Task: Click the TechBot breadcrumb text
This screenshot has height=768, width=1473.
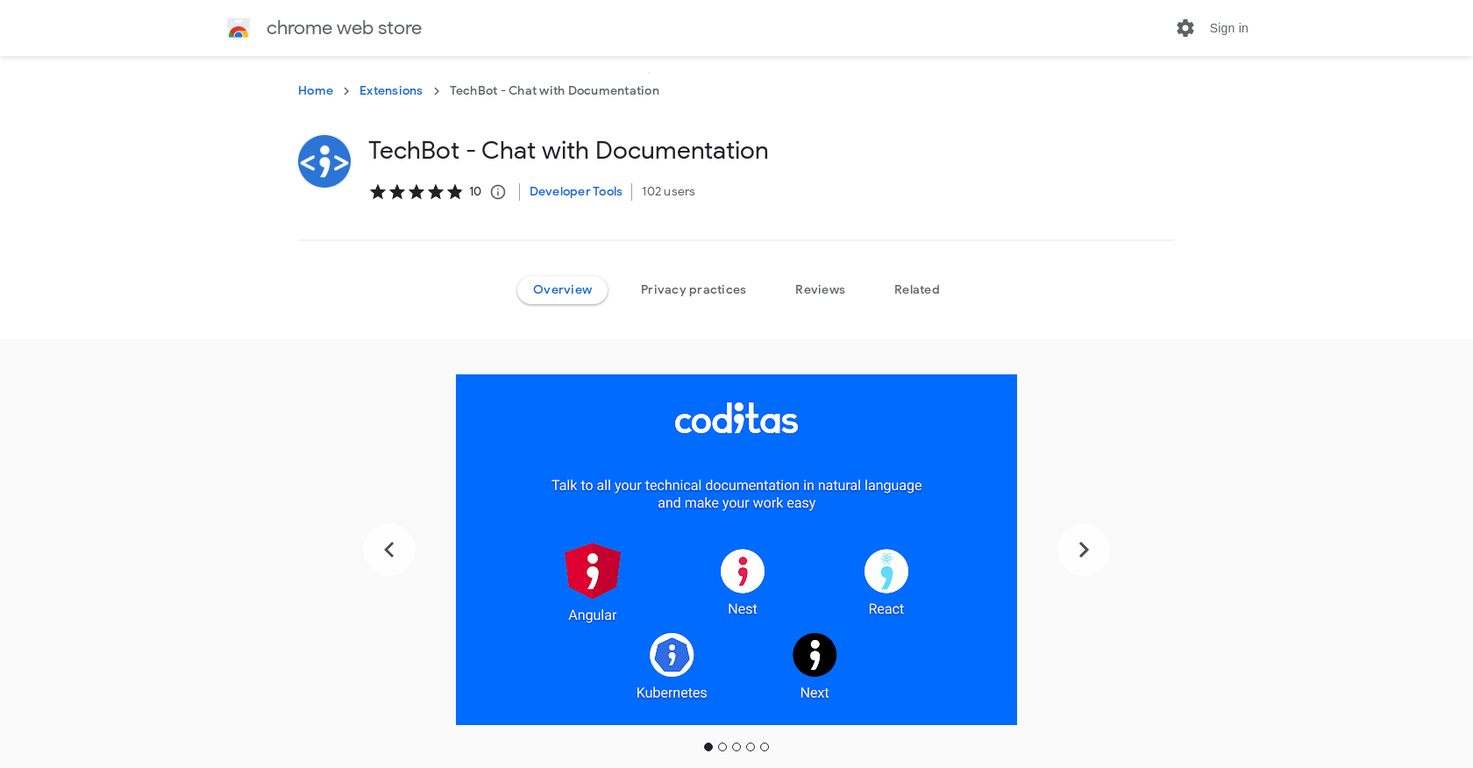Action: click(x=554, y=91)
